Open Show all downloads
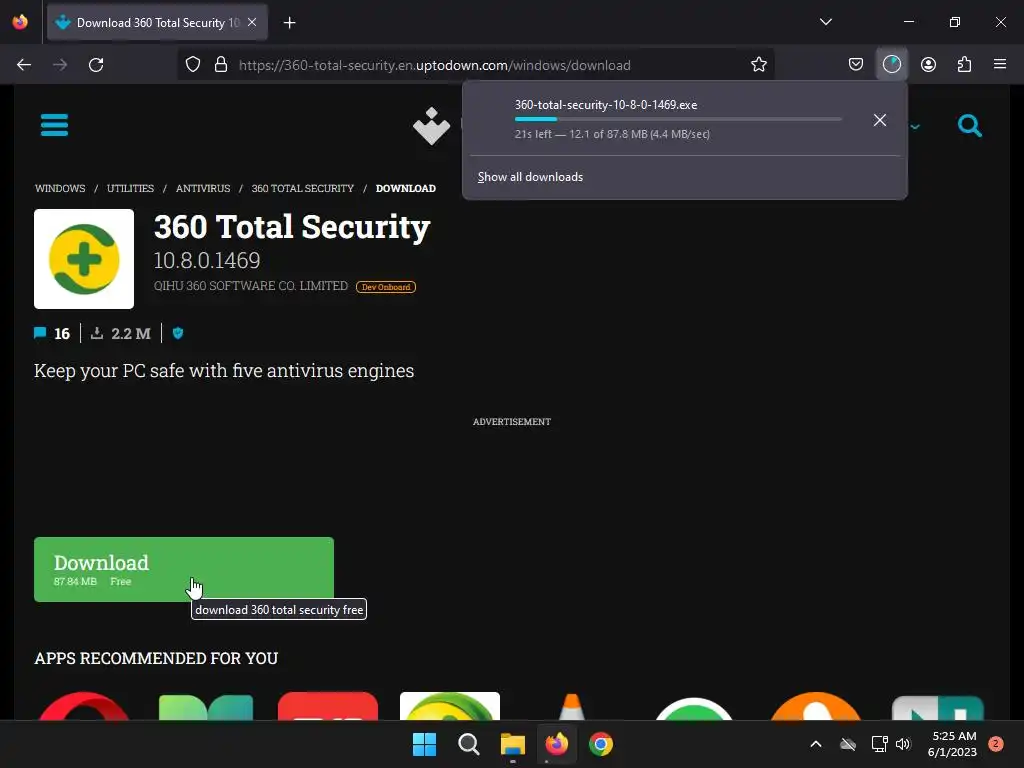The width and height of the screenshot is (1024, 768). pyautogui.click(x=530, y=177)
